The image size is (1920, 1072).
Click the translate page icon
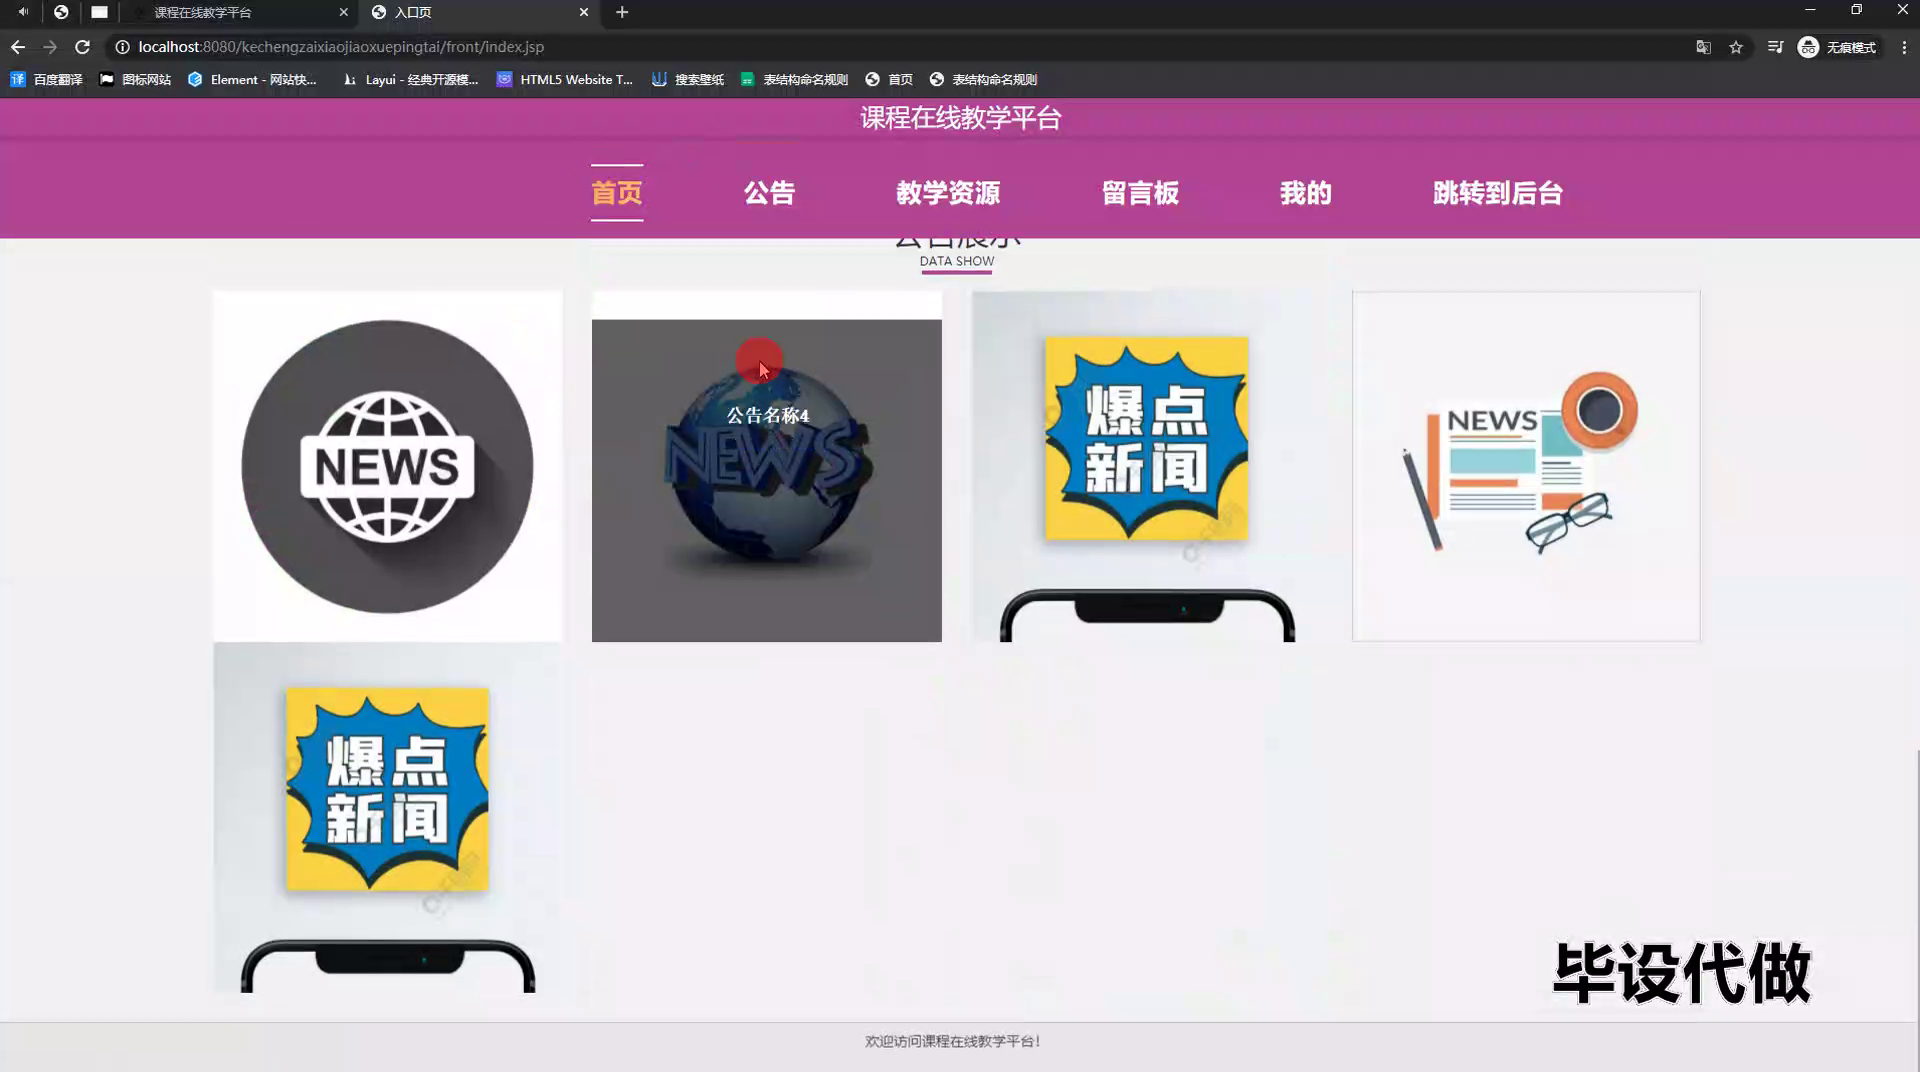[1703, 47]
